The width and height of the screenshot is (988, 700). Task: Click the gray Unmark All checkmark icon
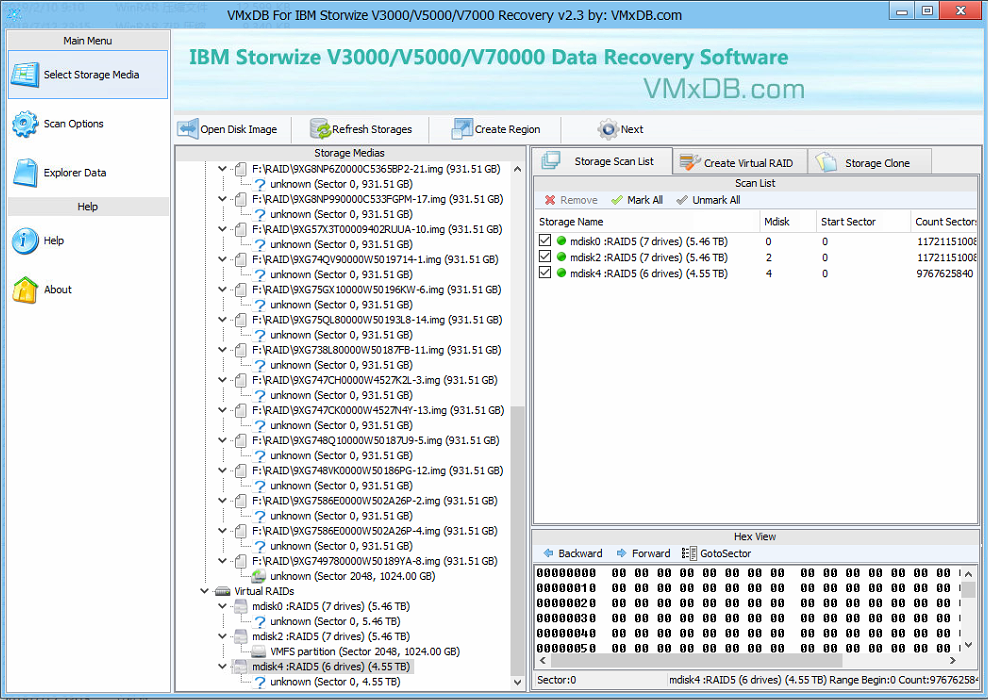point(682,200)
